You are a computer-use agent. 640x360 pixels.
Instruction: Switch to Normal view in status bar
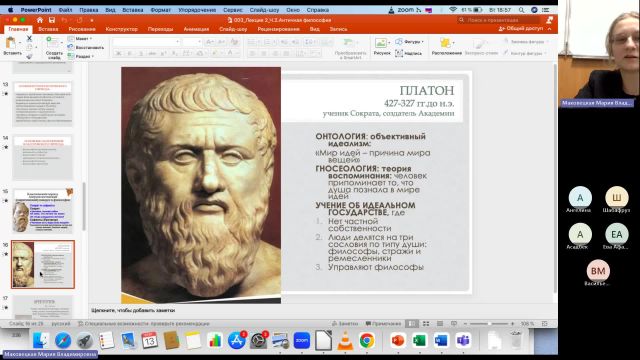pyautogui.click(x=412, y=324)
